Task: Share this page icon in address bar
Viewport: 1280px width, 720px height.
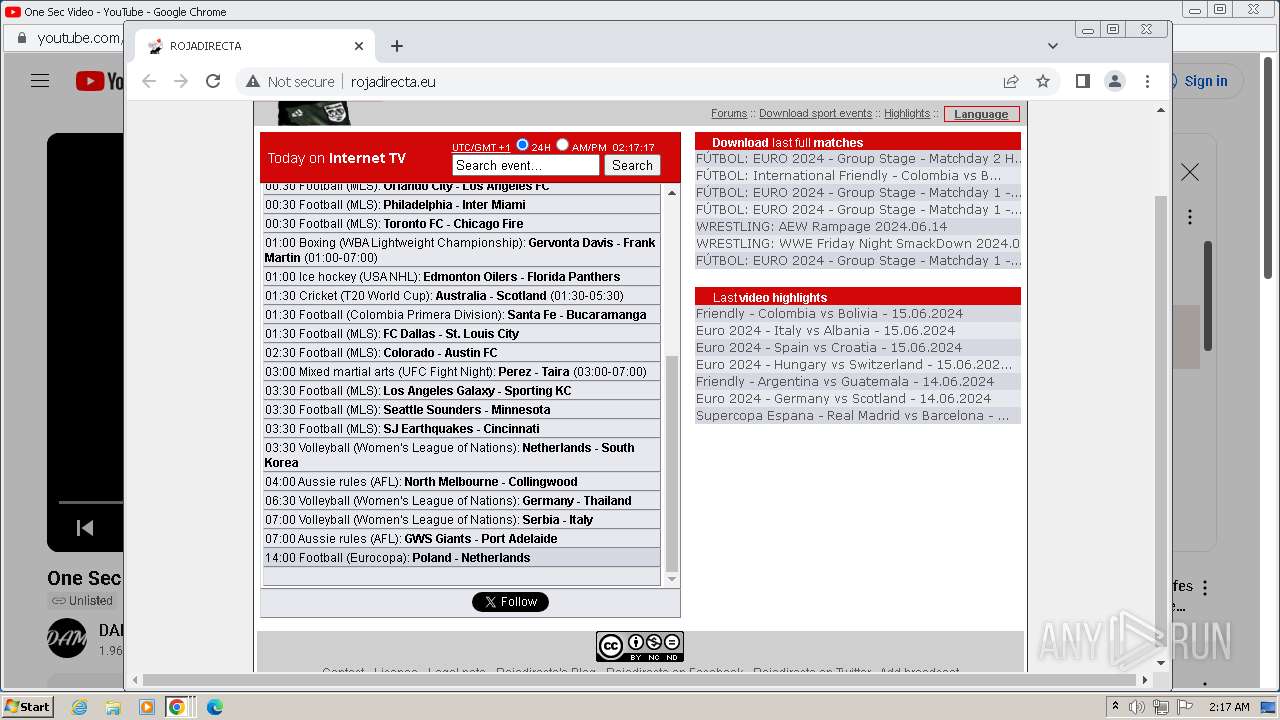Action: coord(1011,81)
